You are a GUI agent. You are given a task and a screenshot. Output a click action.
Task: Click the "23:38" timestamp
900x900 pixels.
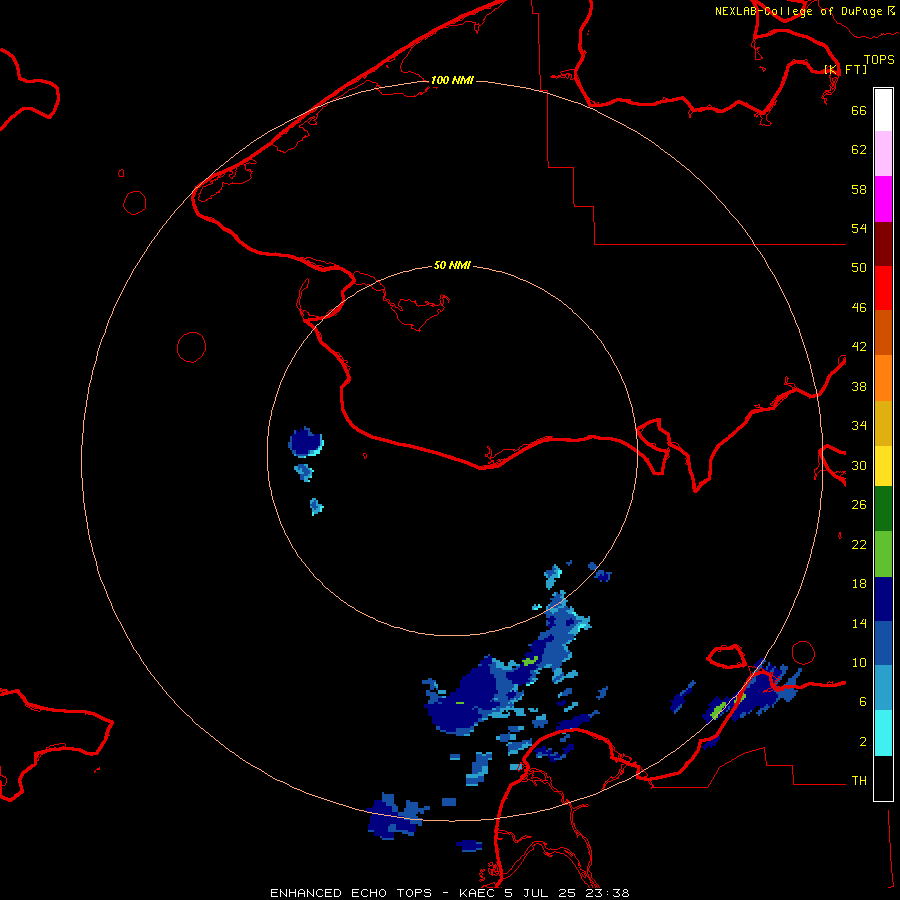[x=607, y=893]
